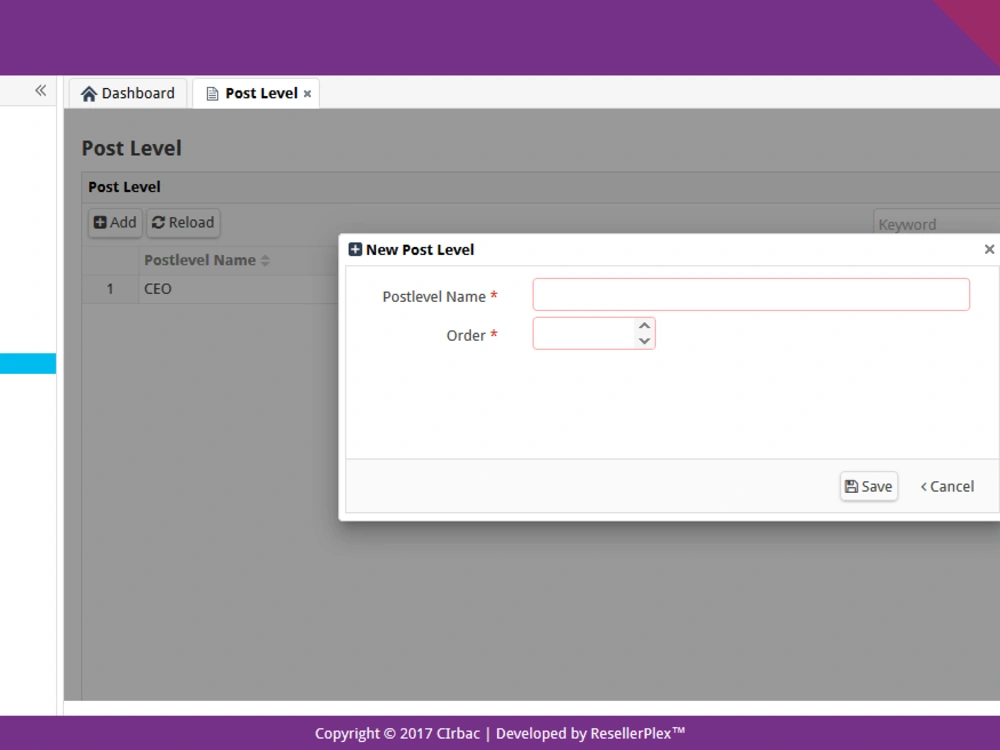Close the Post Level tab
This screenshot has height=750, width=1000.
[307, 94]
